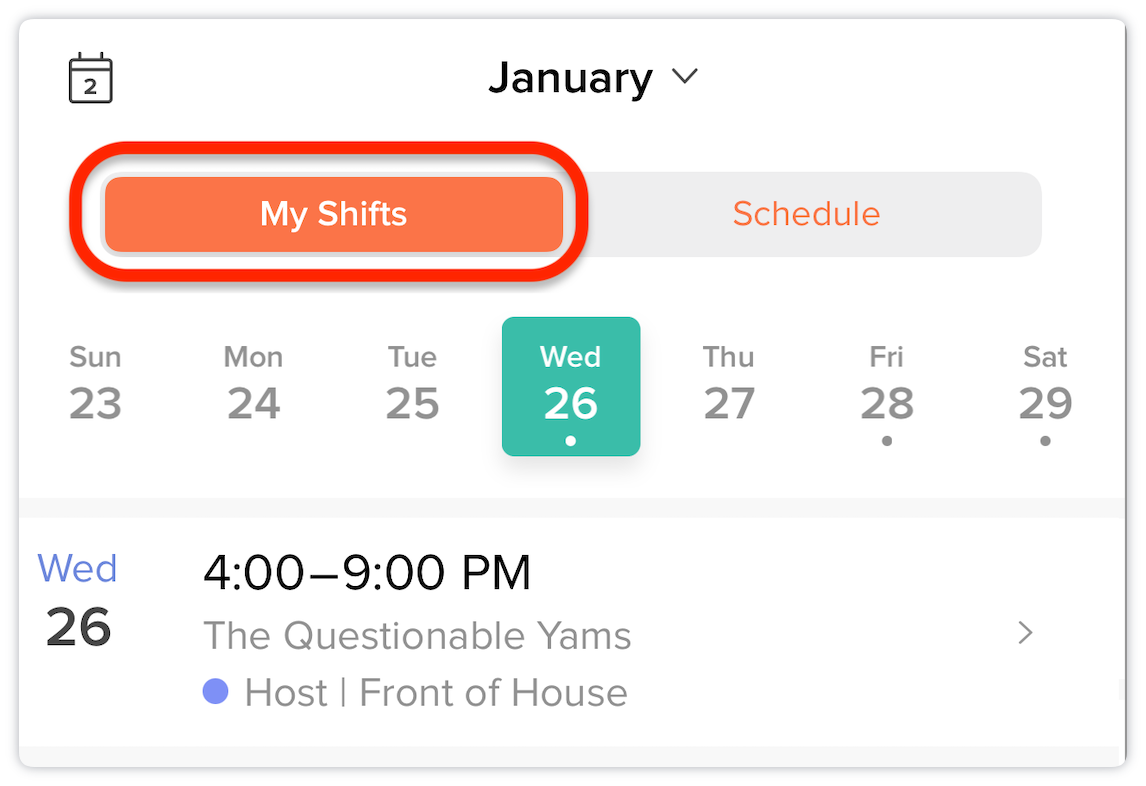Click the purple Host role dot
This screenshot has height=786, width=1146.
216,691
